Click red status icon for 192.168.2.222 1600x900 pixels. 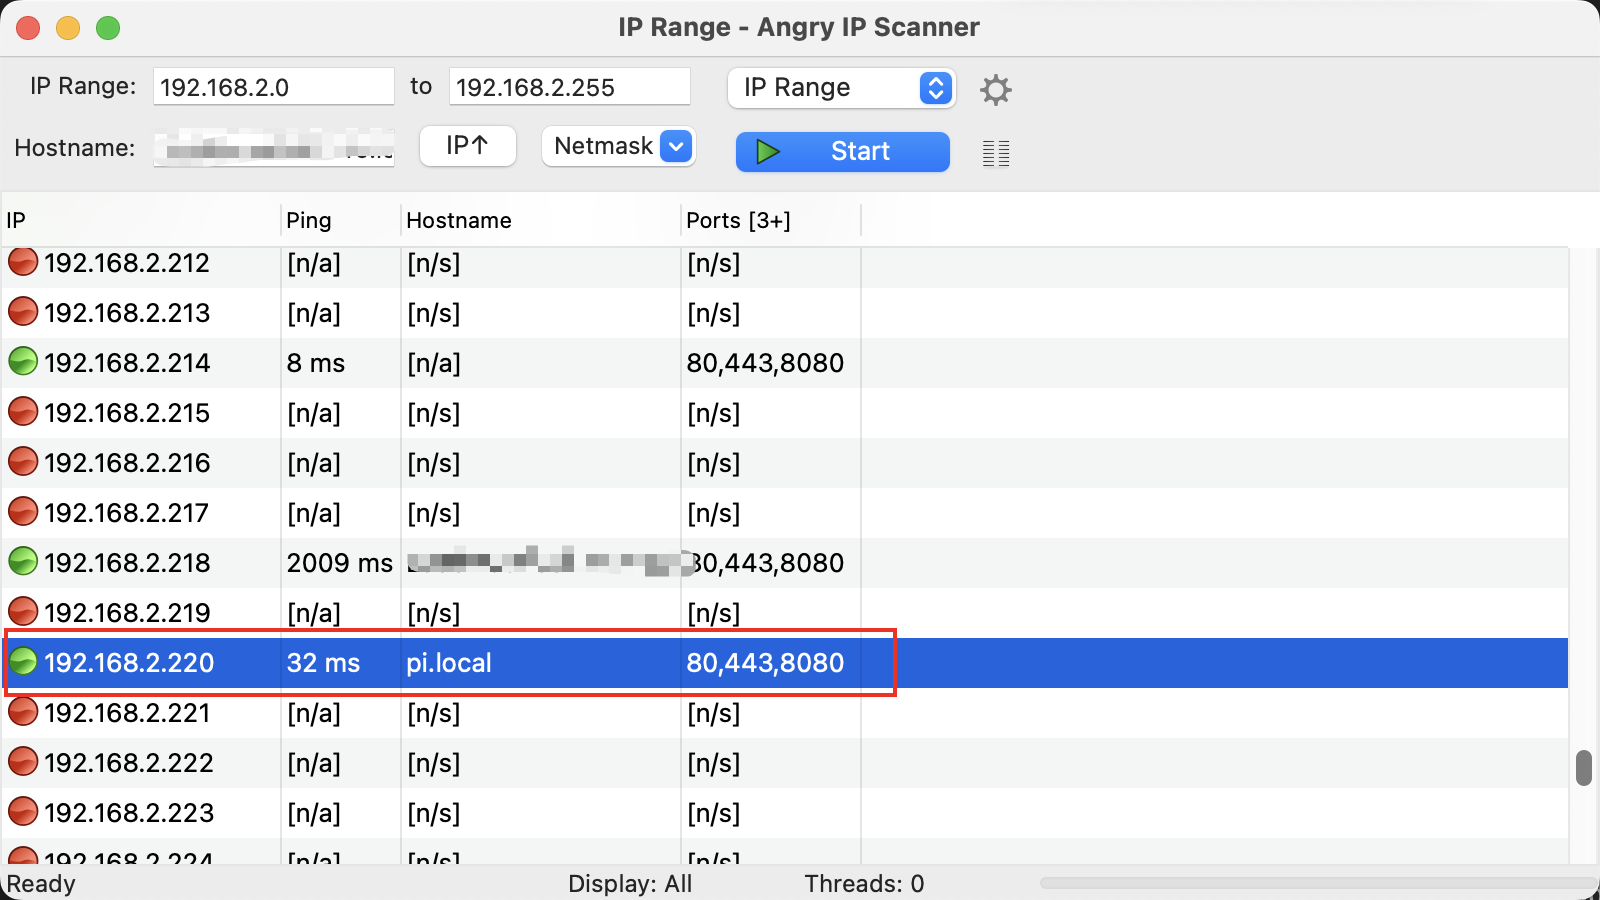click(23, 762)
